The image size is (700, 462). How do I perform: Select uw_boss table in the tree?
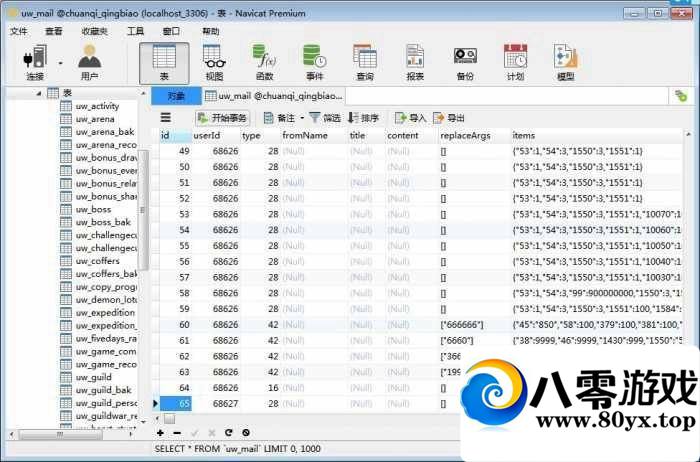pos(93,209)
